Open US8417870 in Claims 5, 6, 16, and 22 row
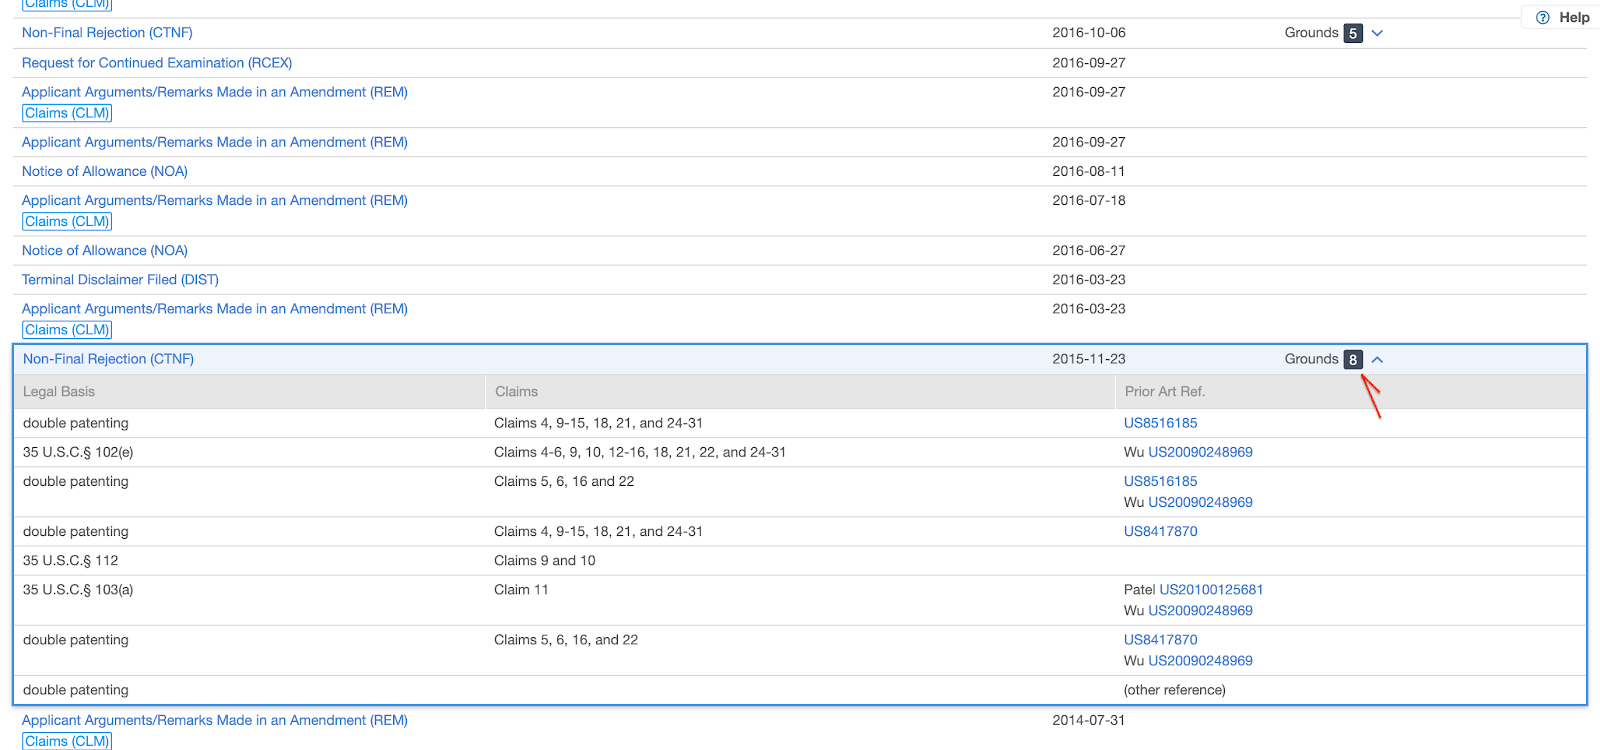 (1160, 640)
